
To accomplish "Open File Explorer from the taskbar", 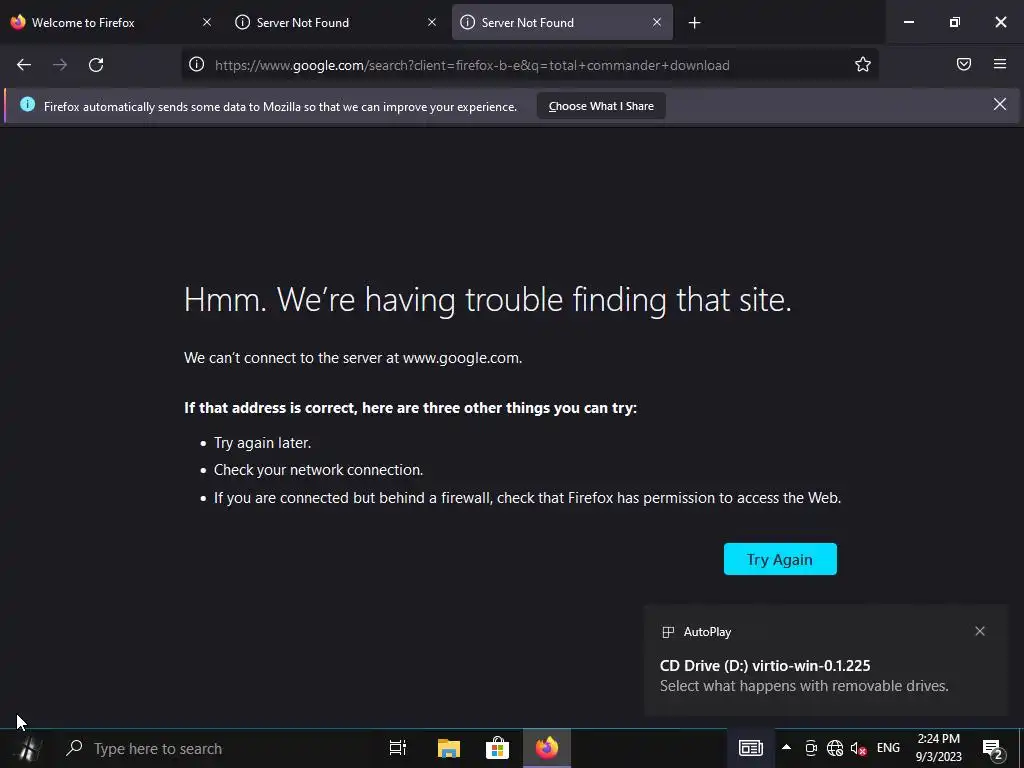I will (449, 748).
